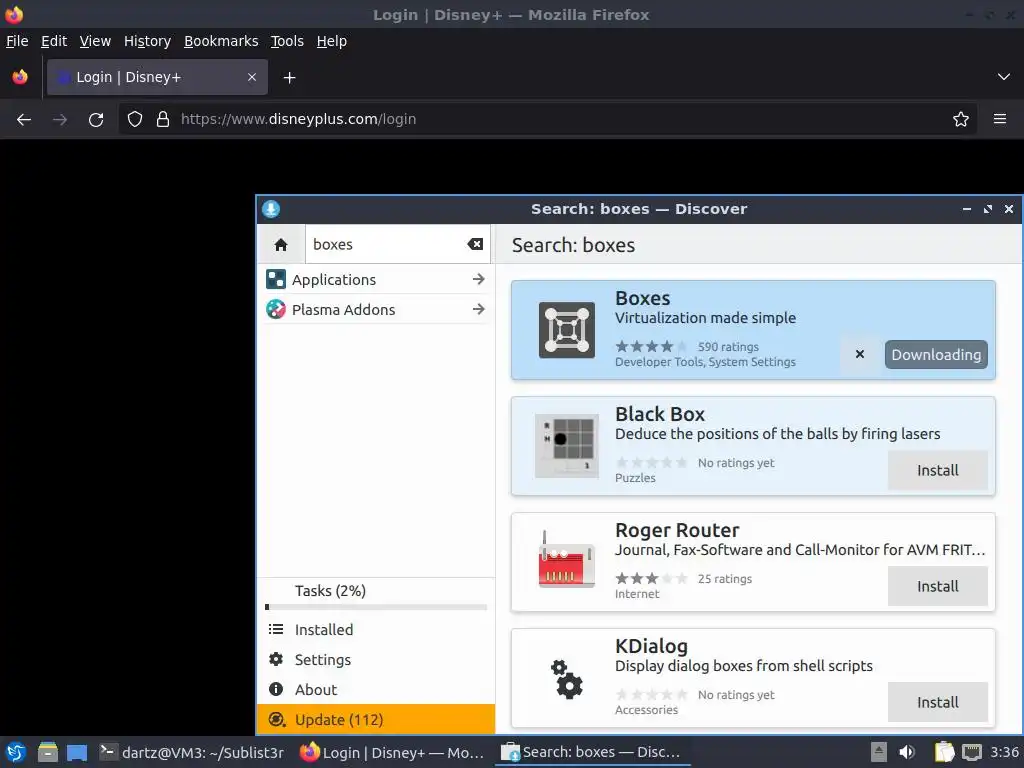Viewport: 1024px width, 768px height.
Task: Click the padlock site info icon
Action: tap(163, 120)
